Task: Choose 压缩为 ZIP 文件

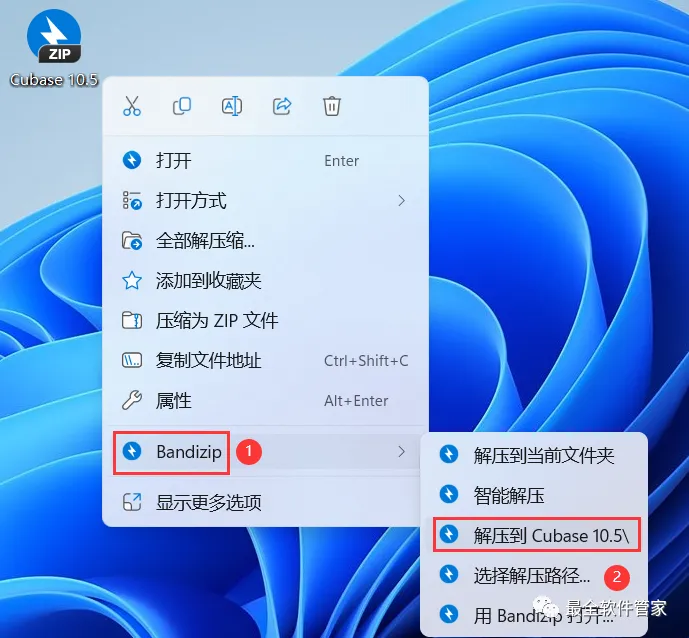Action: pos(265,320)
